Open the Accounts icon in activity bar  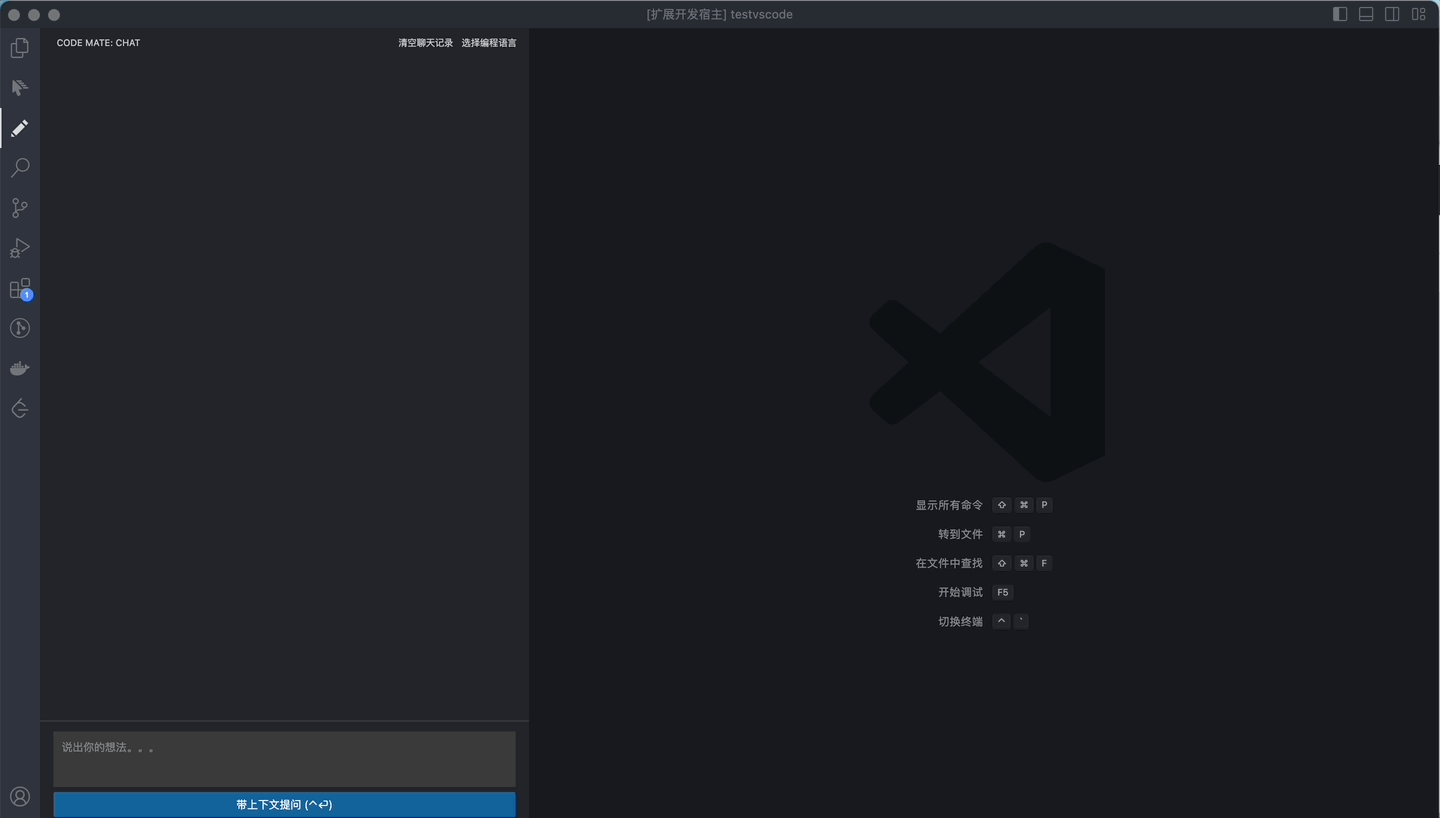tap(20, 796)
